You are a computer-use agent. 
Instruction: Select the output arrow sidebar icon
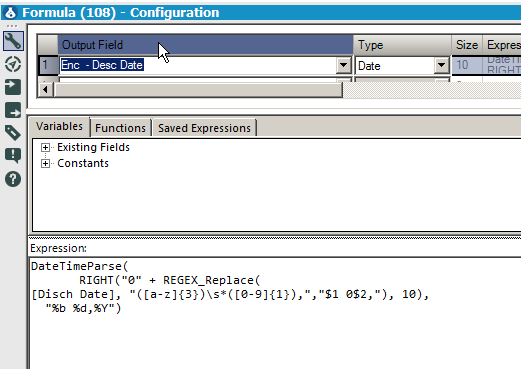tap(13, 110)
